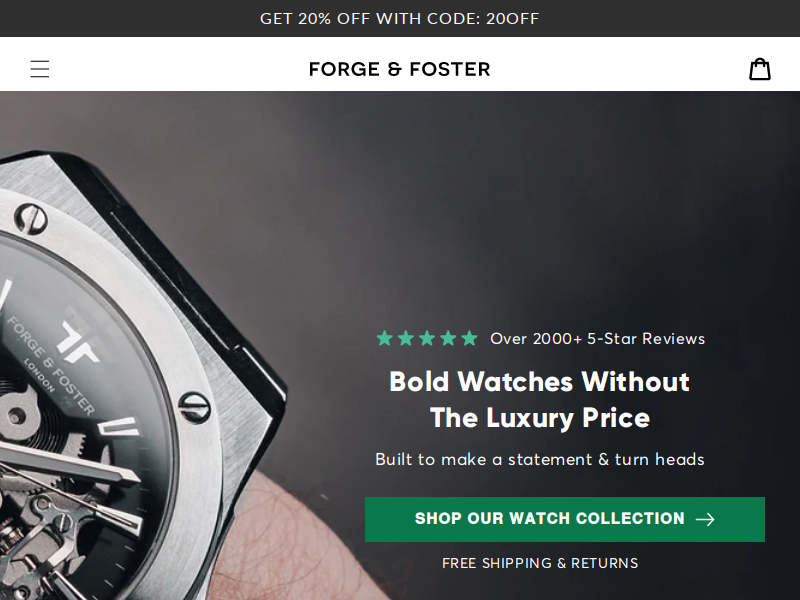Click Shop Our Watch Collection button
The width and height of the screenshot is (800, 600).
(x=565, y=519)
